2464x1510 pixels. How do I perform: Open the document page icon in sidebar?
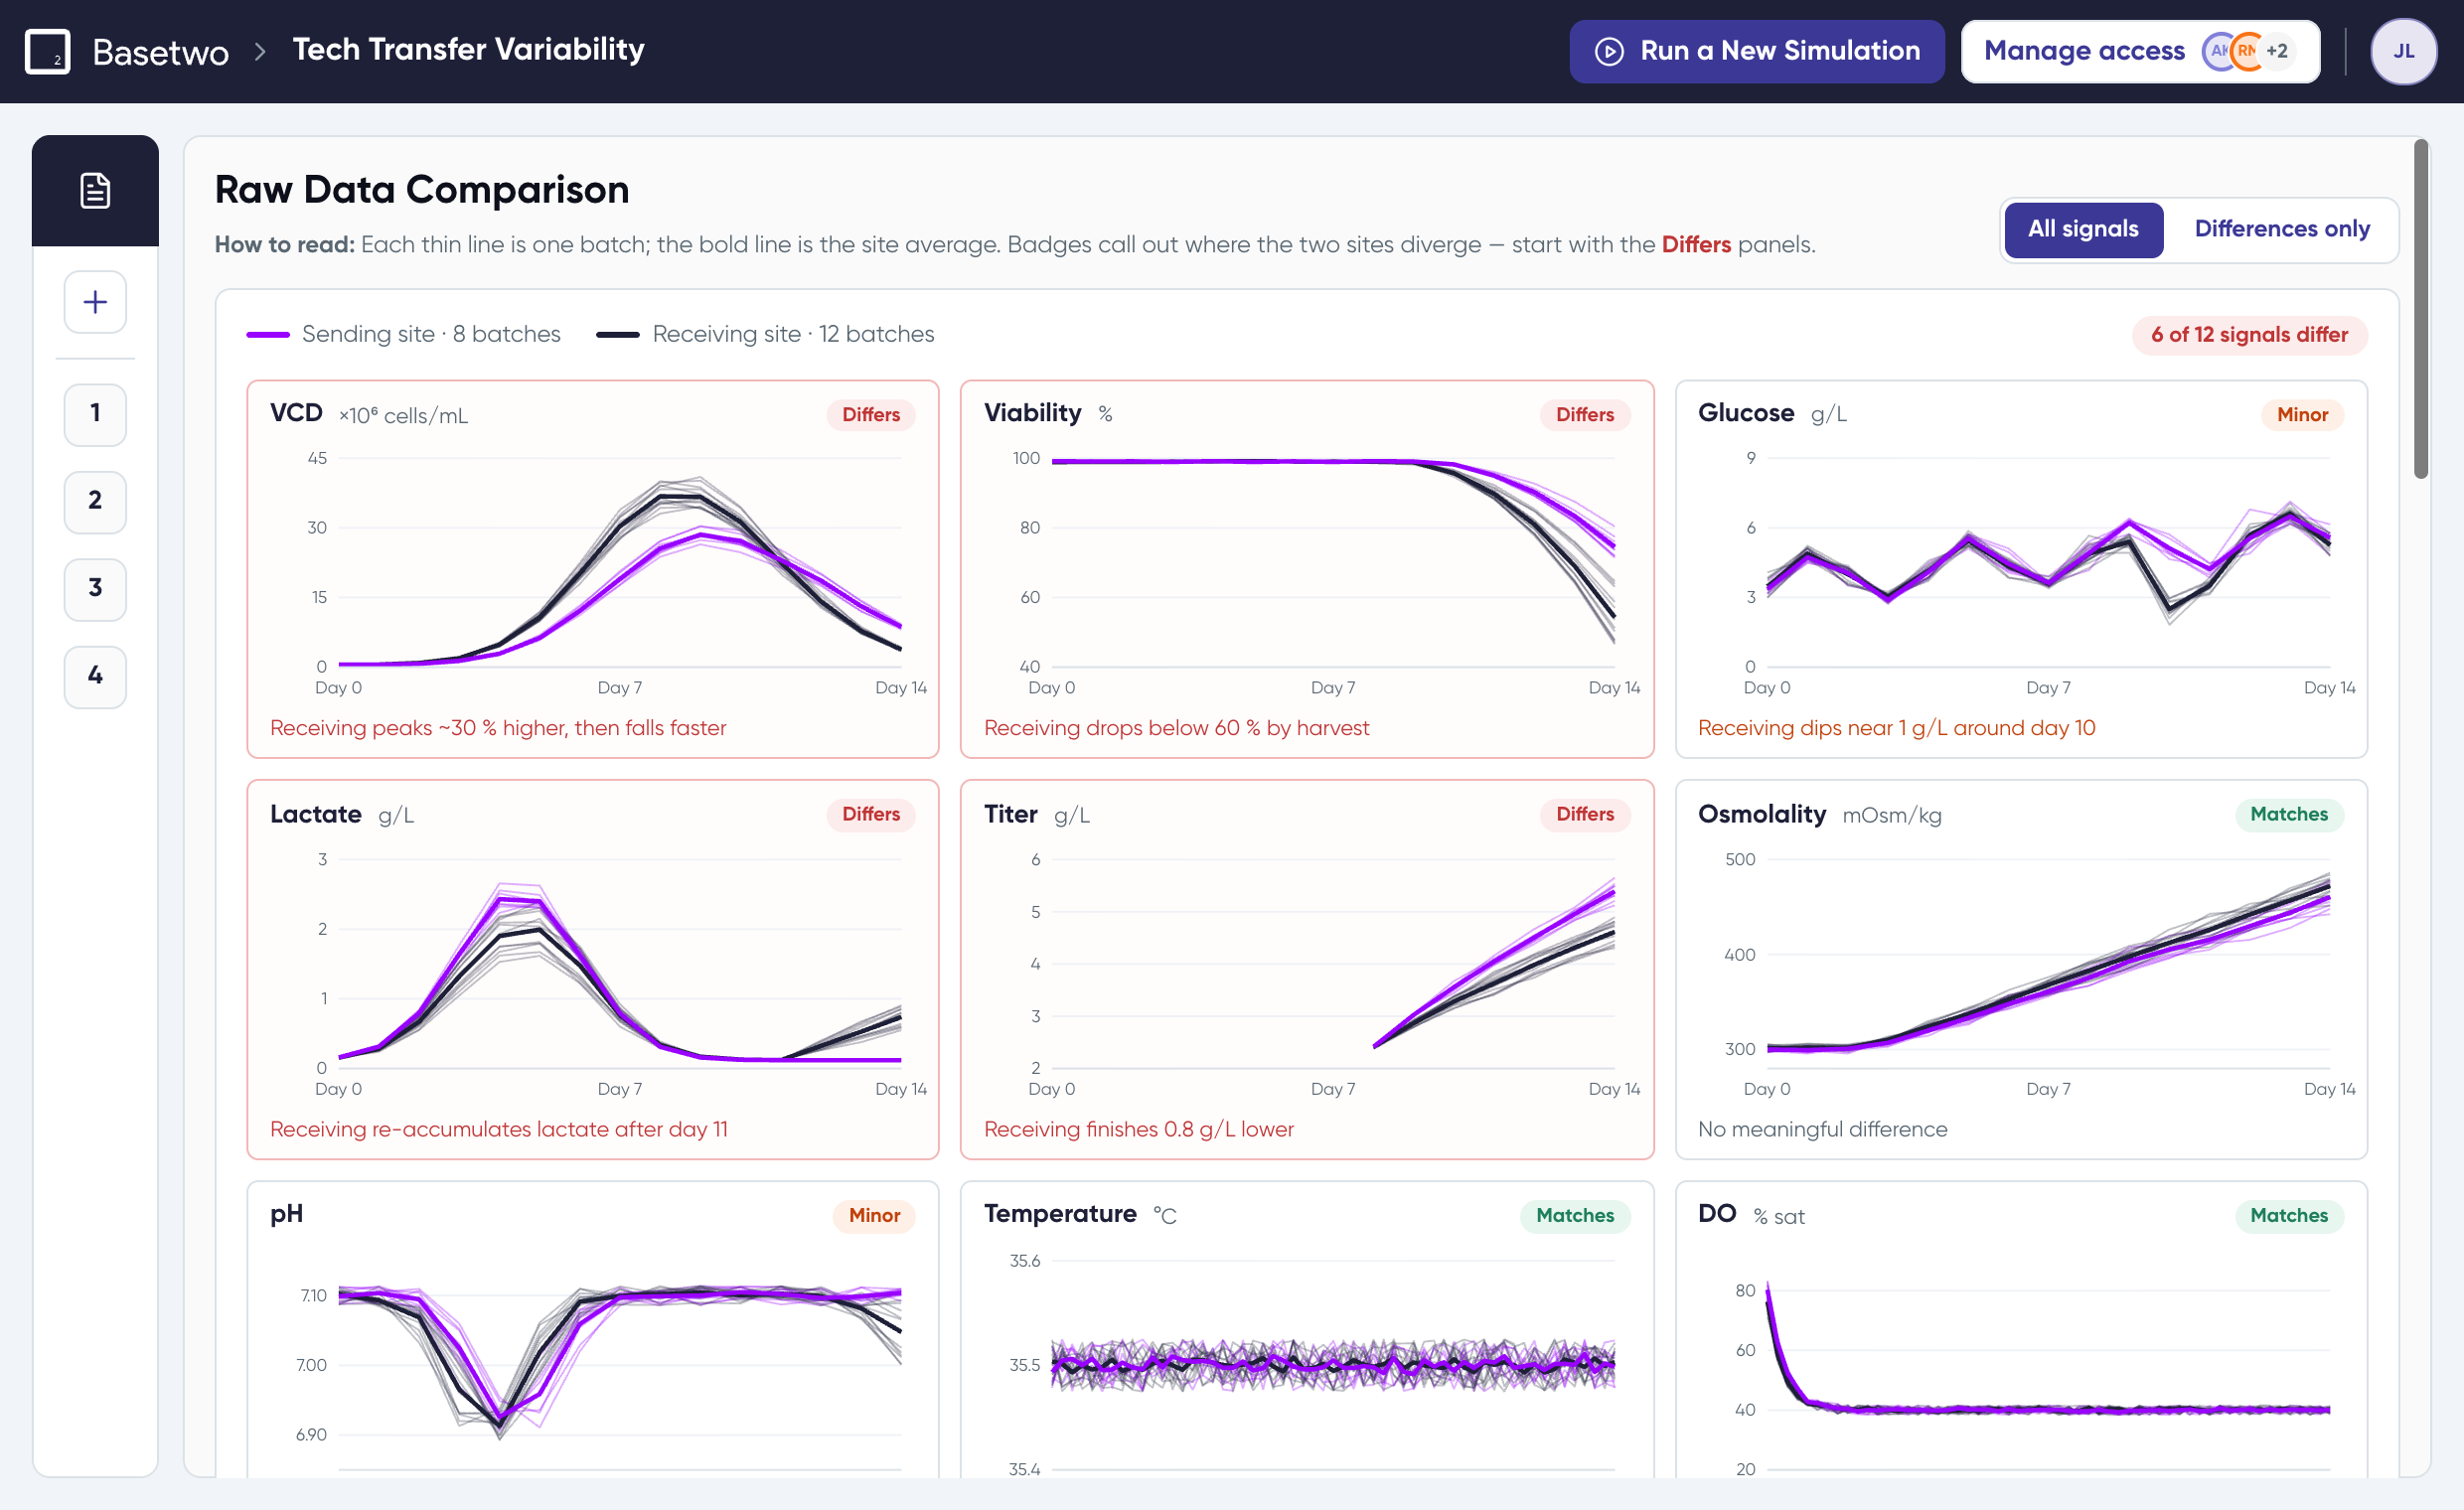pos(95,190)
